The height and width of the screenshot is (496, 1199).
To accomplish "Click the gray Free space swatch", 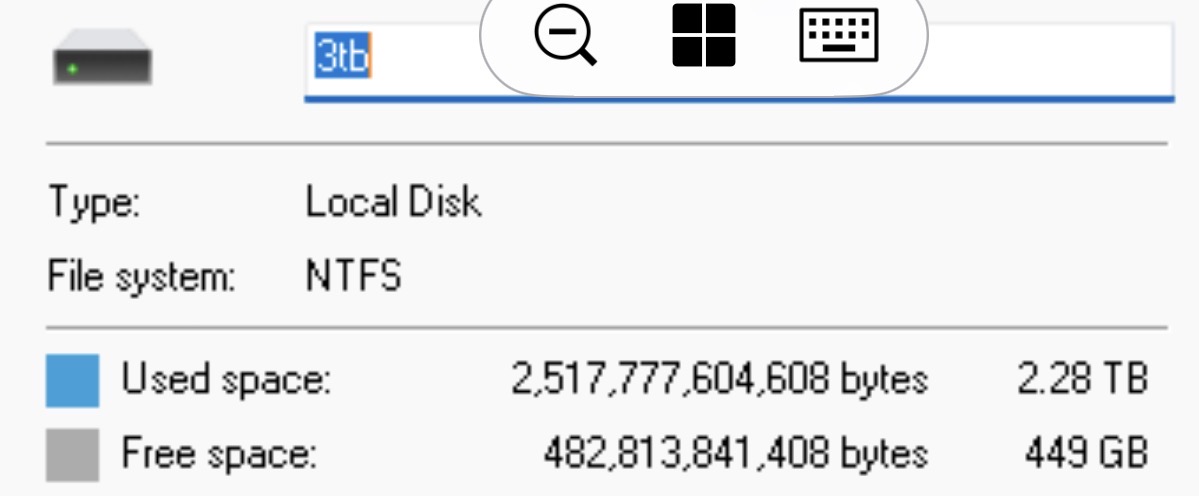I will point(72,455).
